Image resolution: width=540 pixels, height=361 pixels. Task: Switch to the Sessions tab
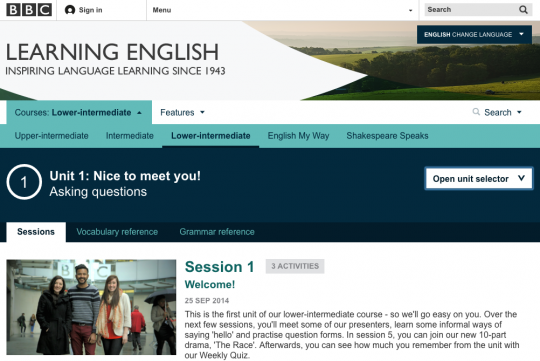[x=36, y=232]
